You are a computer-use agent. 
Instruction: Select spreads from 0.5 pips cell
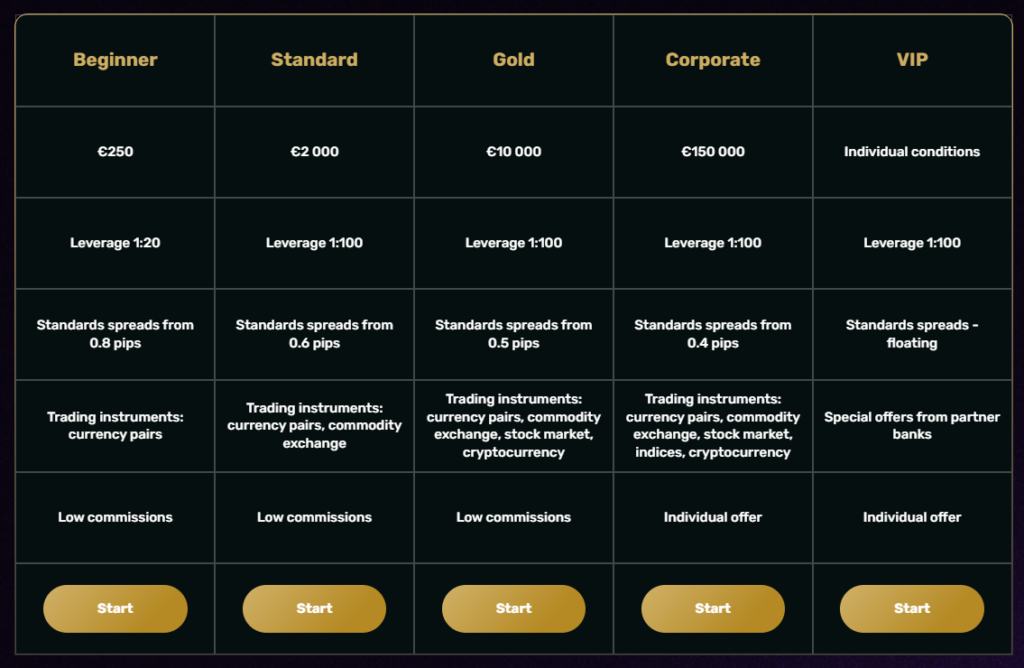point(513,334)
